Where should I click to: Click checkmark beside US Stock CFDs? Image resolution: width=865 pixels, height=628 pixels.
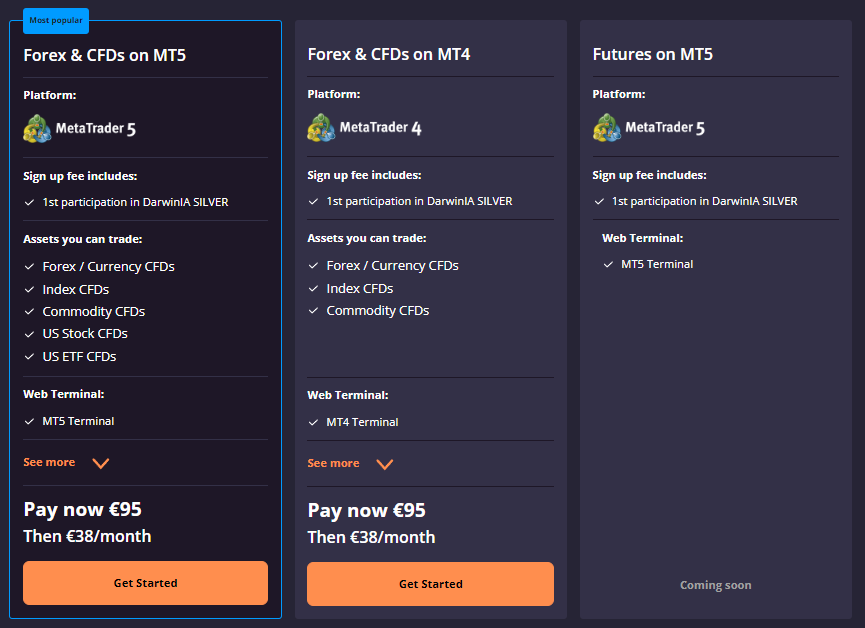(x=30, y=334)
